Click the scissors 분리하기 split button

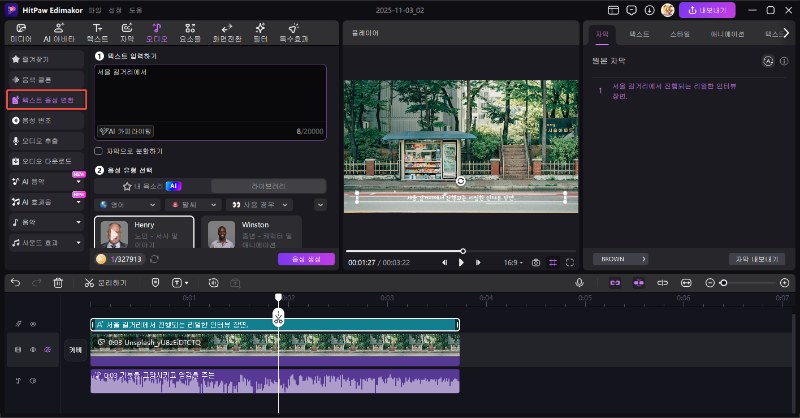pyautogui.click(x=106, y=283)
